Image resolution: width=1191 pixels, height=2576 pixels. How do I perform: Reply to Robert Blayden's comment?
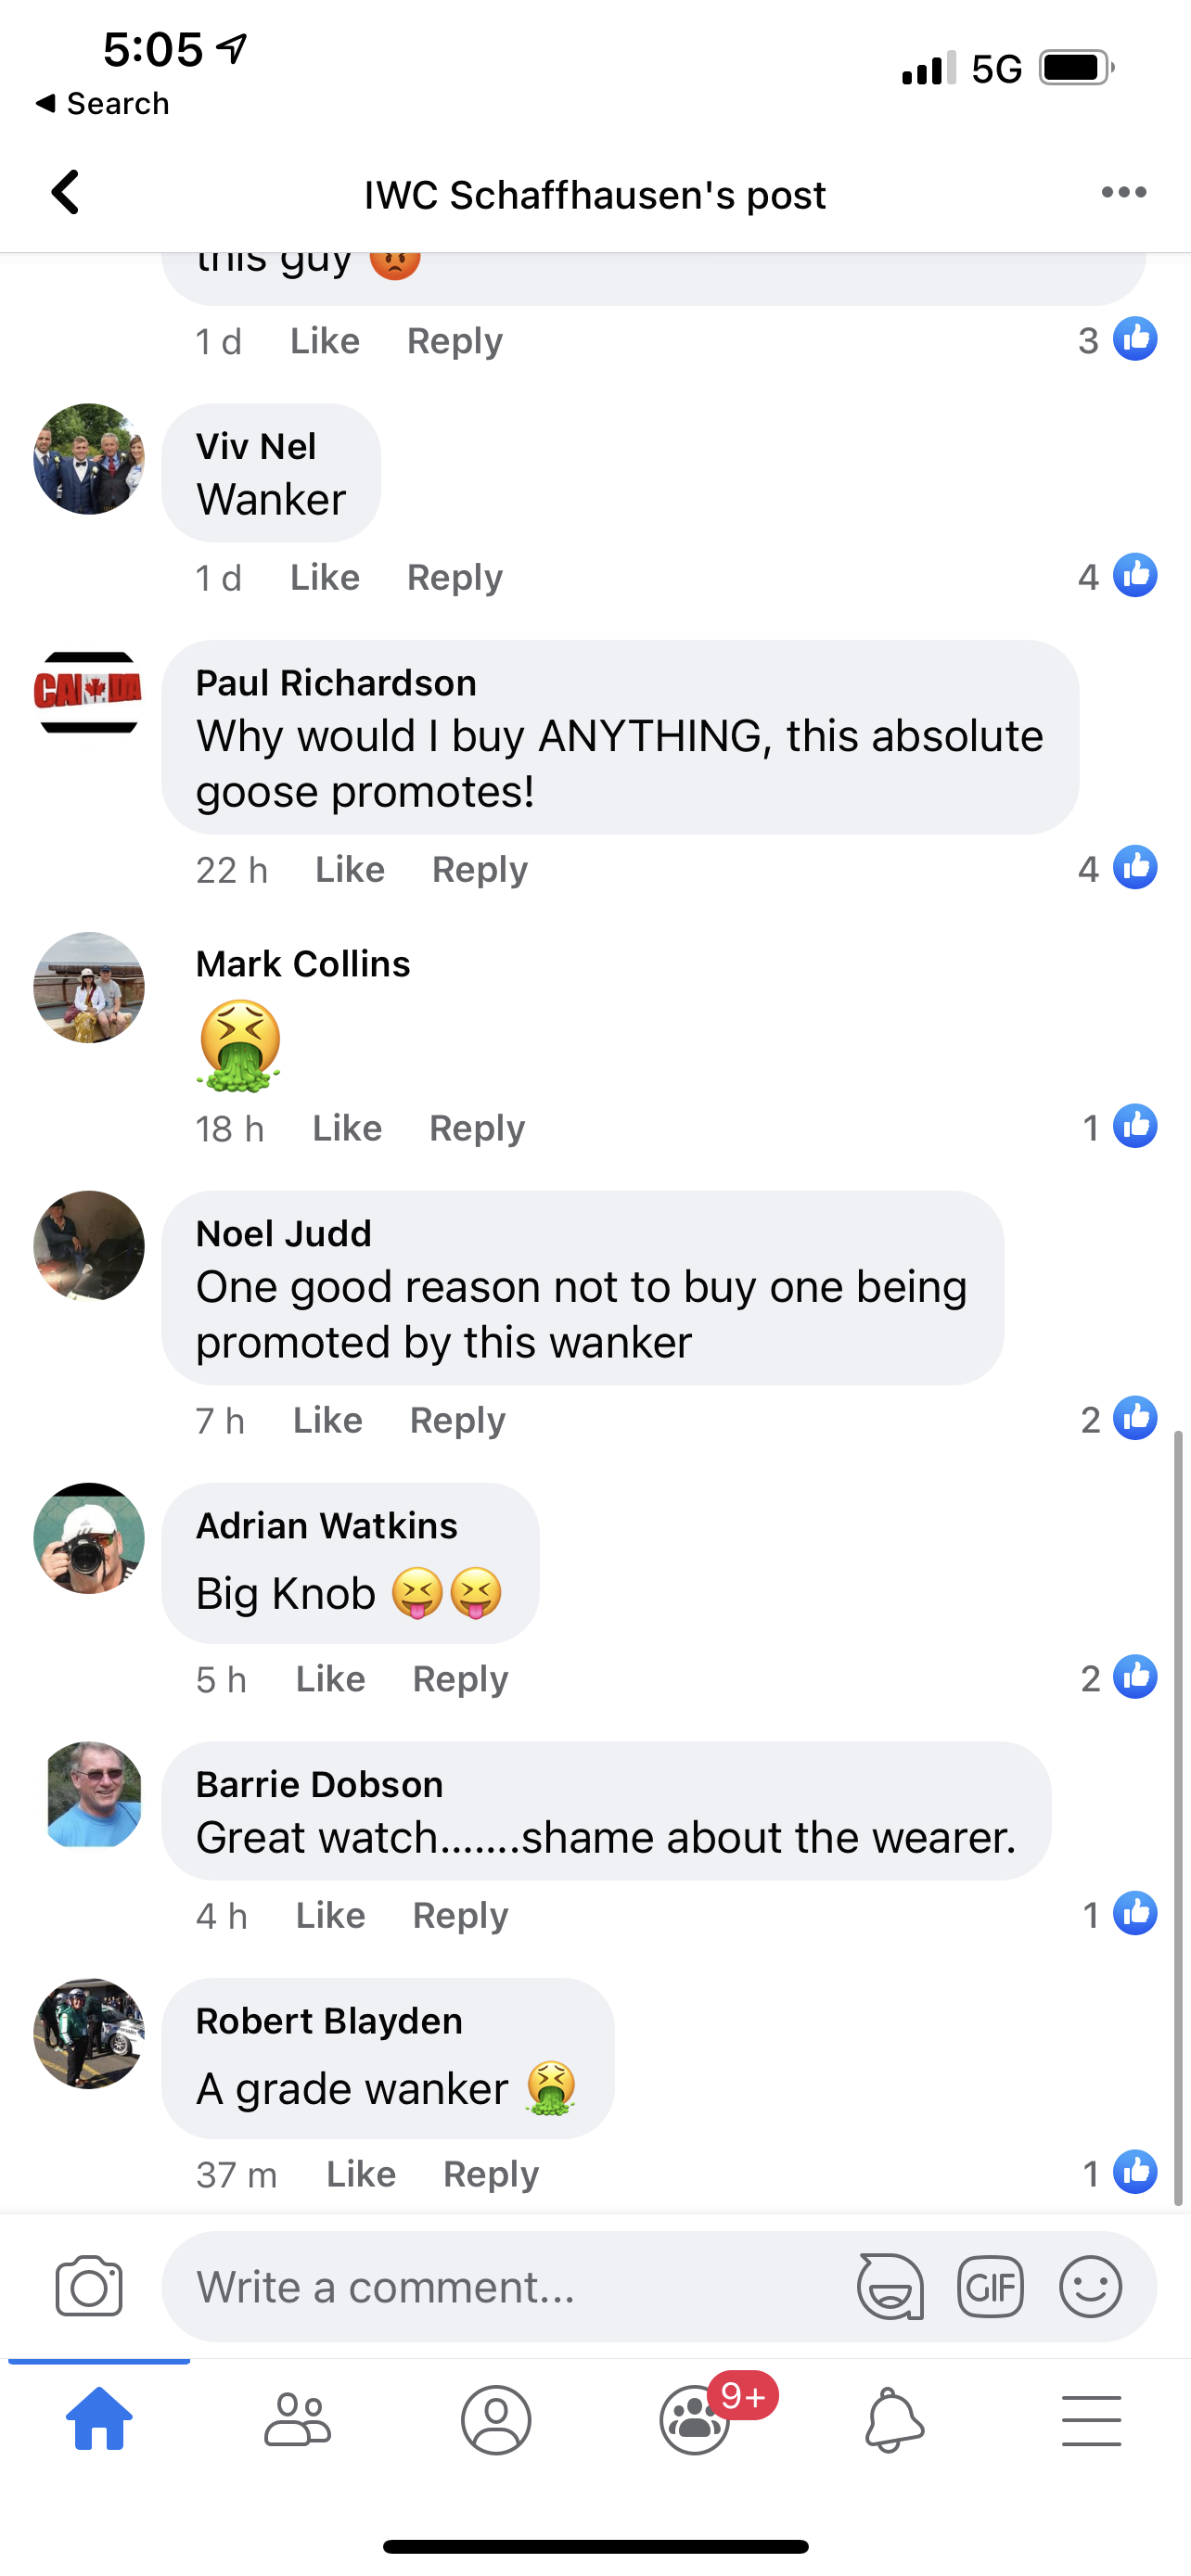point(491,2175)
